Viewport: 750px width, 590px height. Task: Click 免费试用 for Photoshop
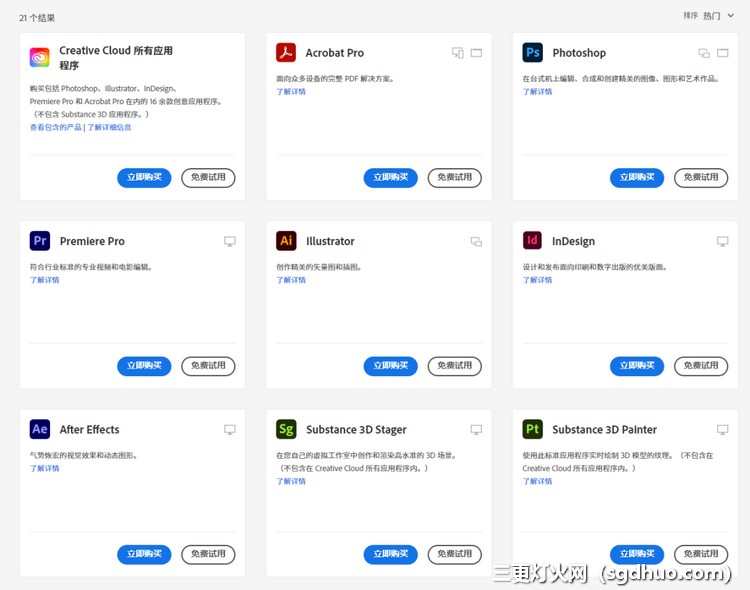pos(701,178)
